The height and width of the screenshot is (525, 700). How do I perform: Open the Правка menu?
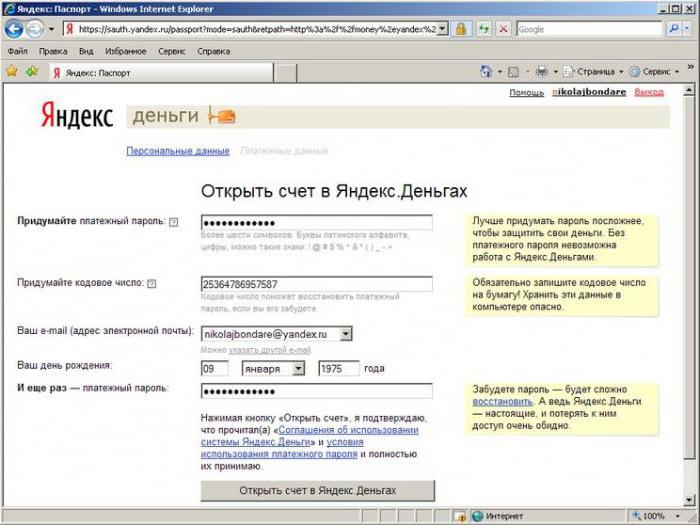coord(53,51)
